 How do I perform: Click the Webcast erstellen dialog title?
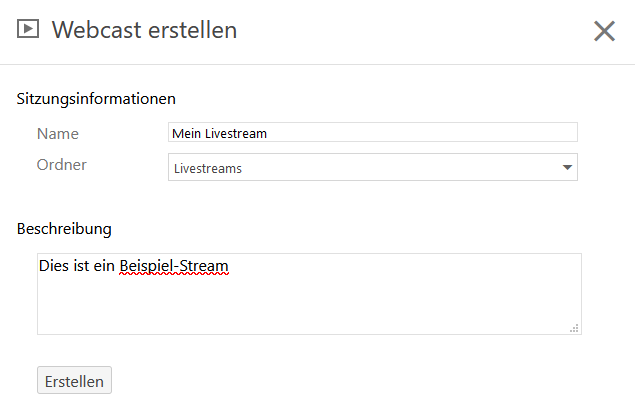tap(144, 30)
